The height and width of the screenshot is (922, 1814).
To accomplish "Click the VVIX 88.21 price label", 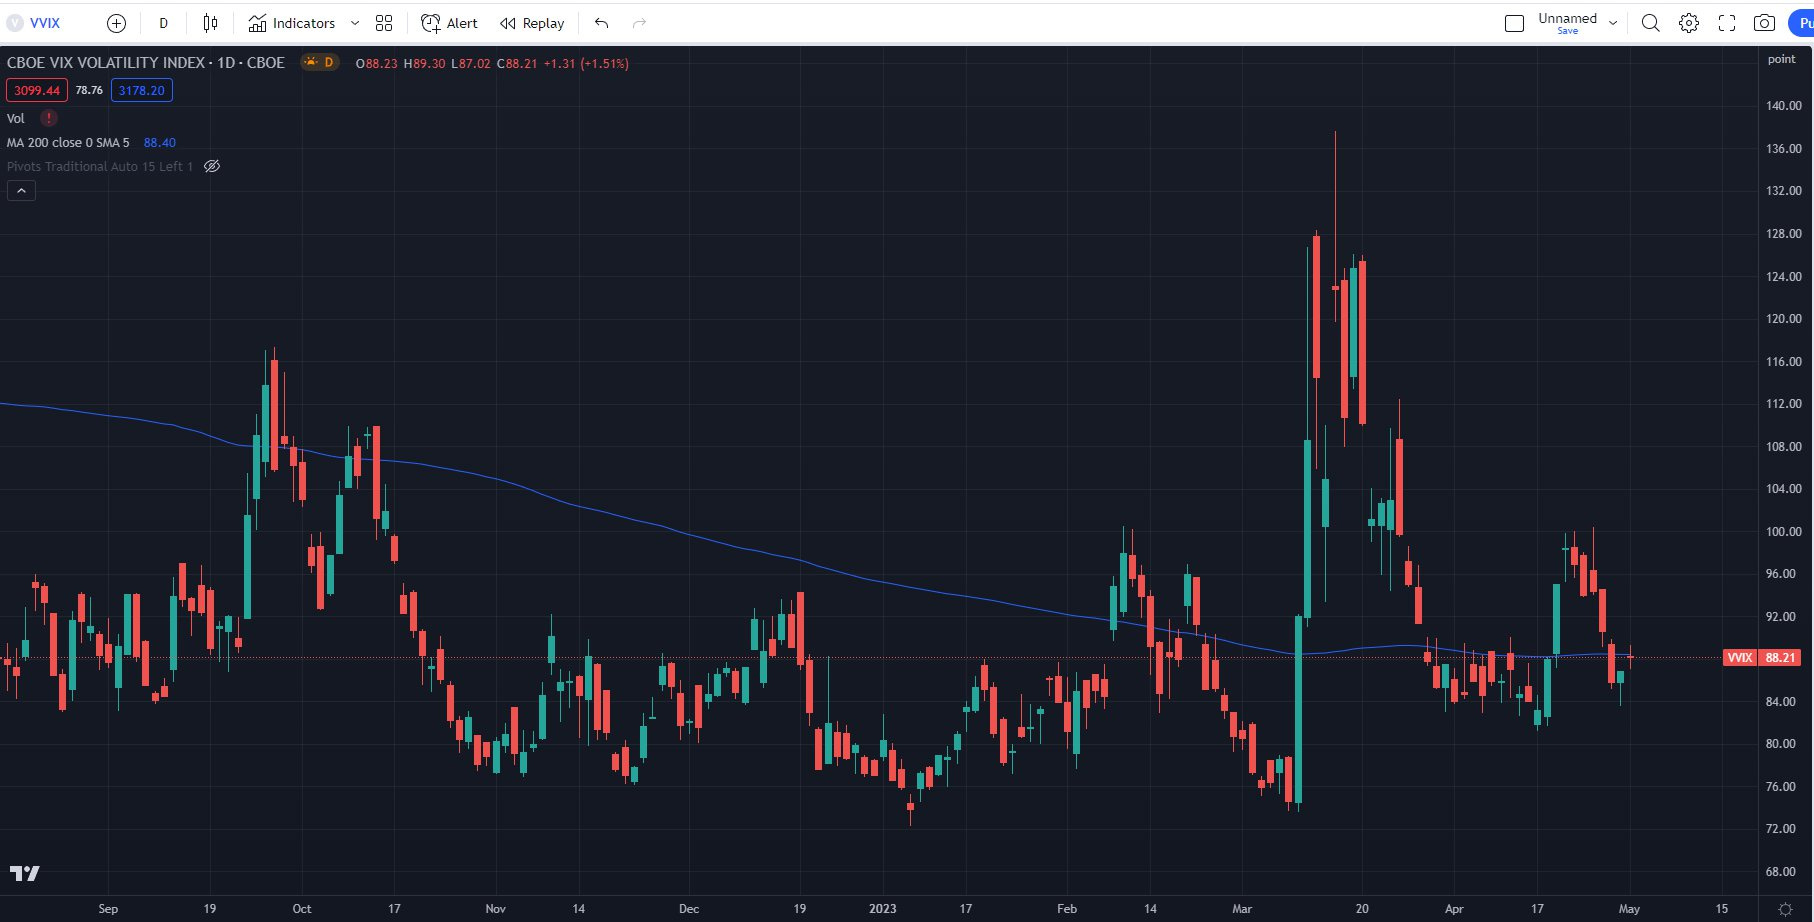I will pos(1762,657).
